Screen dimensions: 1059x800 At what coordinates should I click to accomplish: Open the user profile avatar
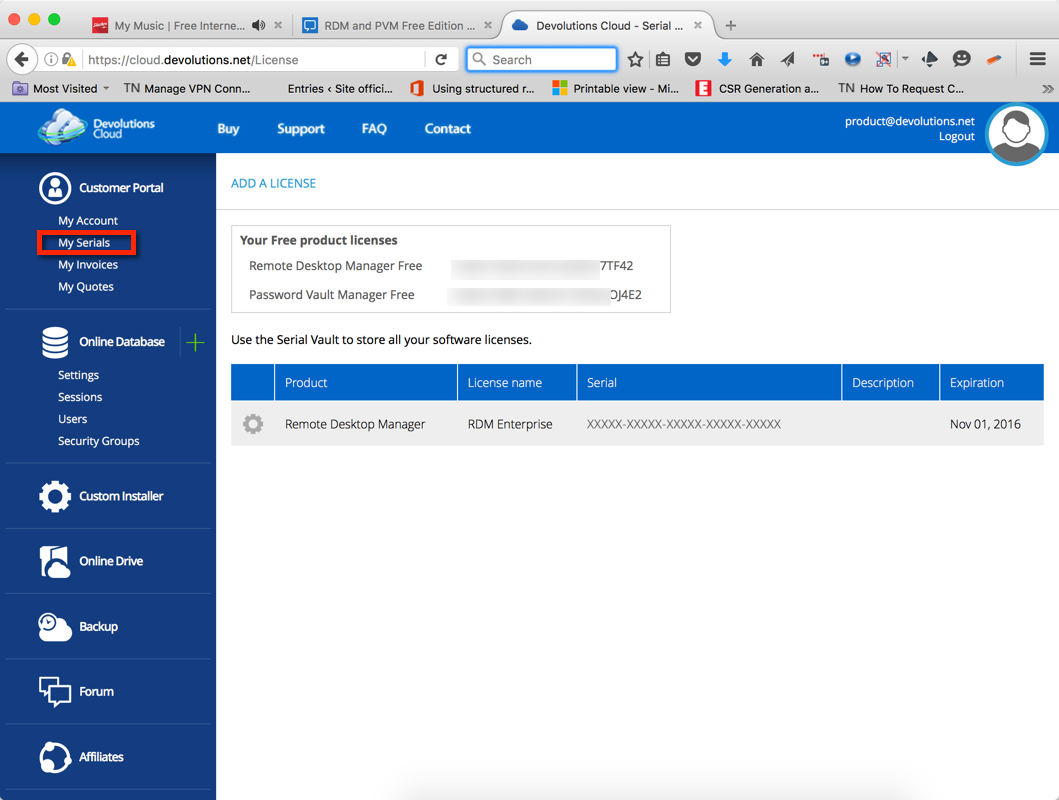(x=1016, y=134)
